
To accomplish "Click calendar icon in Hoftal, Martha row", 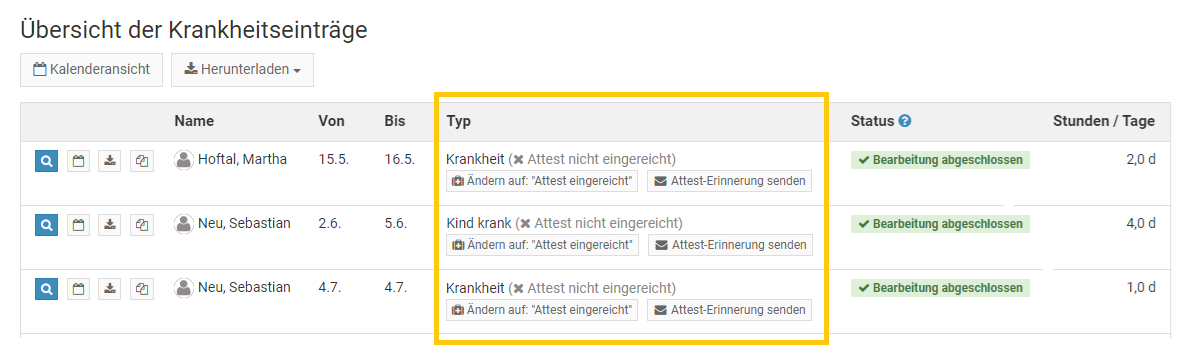I will [x=79, y=161].
